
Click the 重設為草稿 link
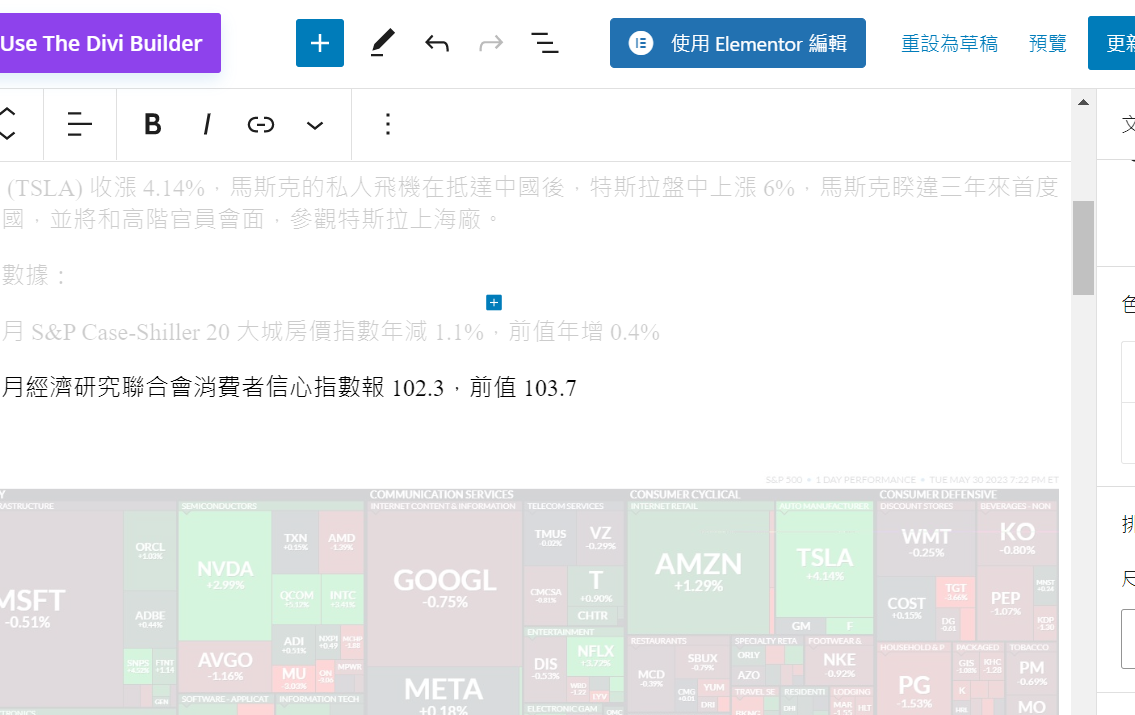pyautogui.click(x=949, y=44)
